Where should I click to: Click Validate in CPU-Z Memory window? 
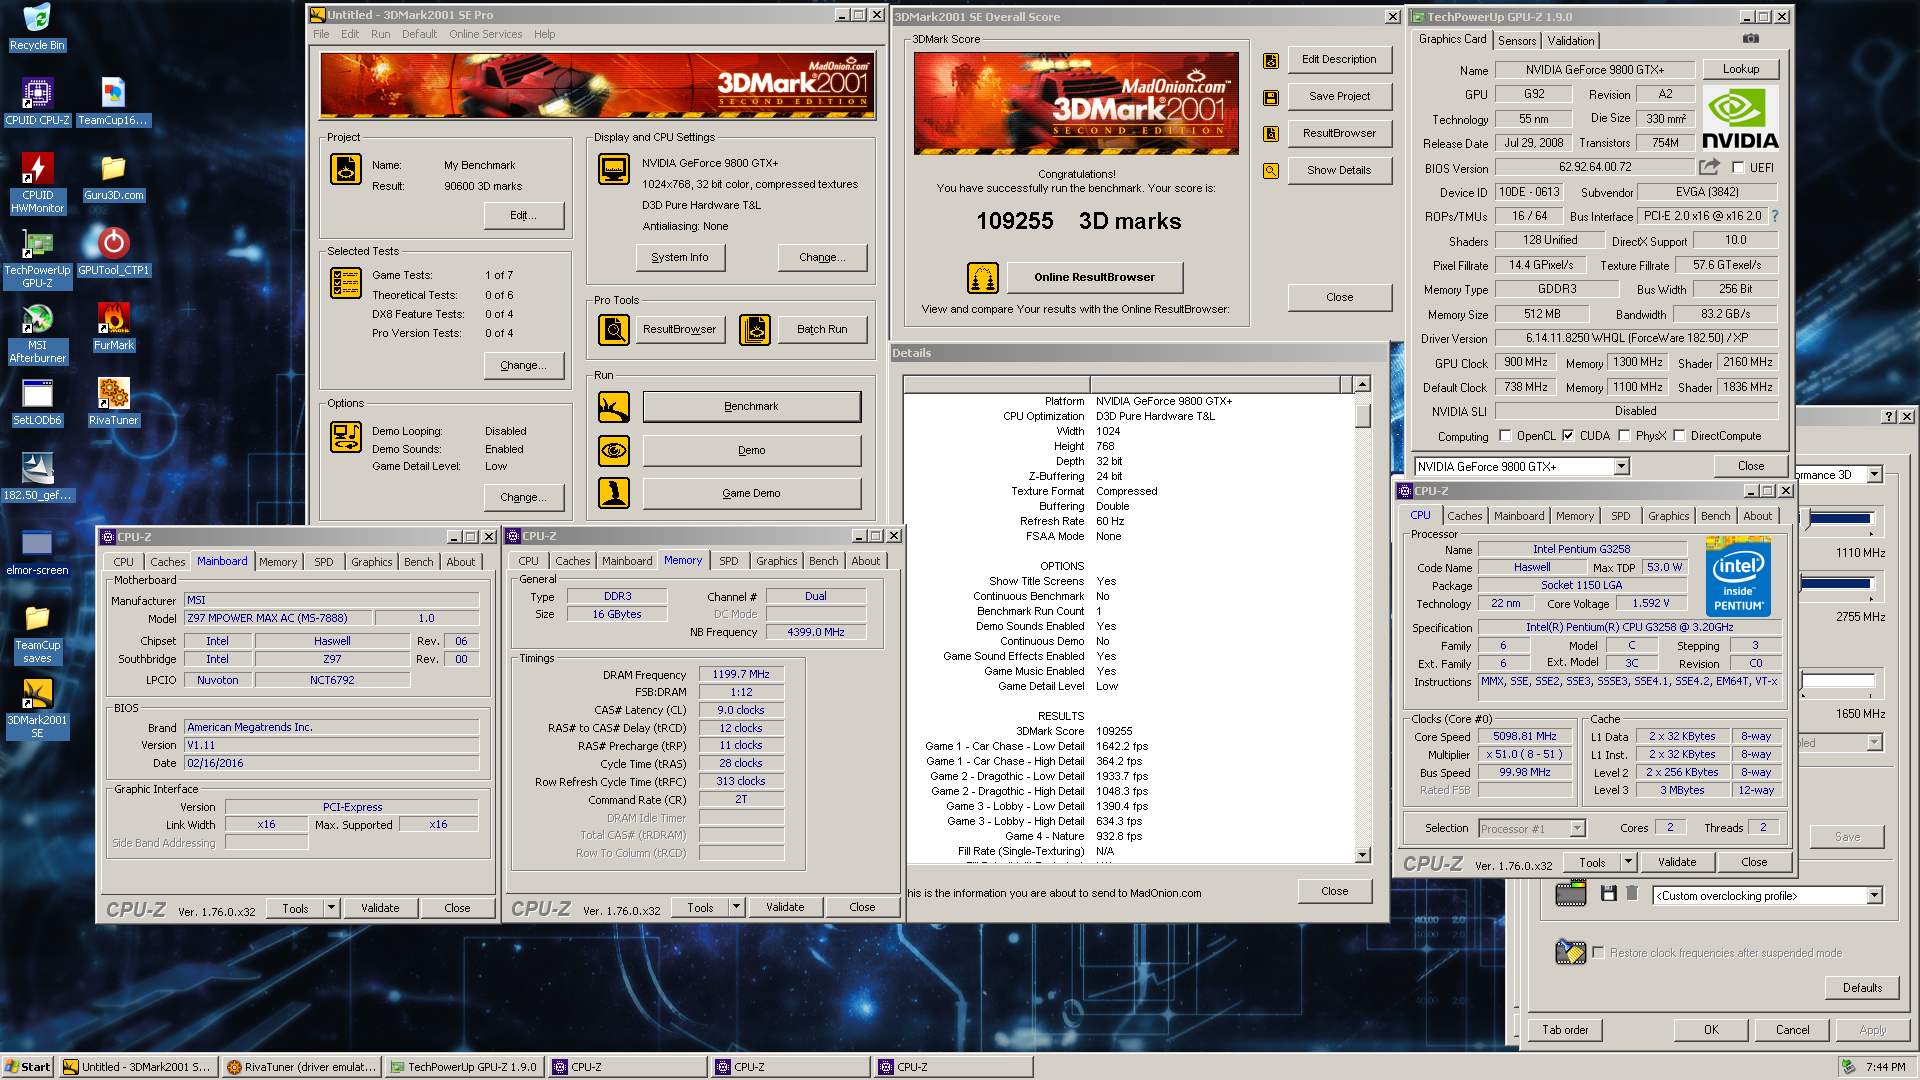pyautogui.click(x=785, y=907)
